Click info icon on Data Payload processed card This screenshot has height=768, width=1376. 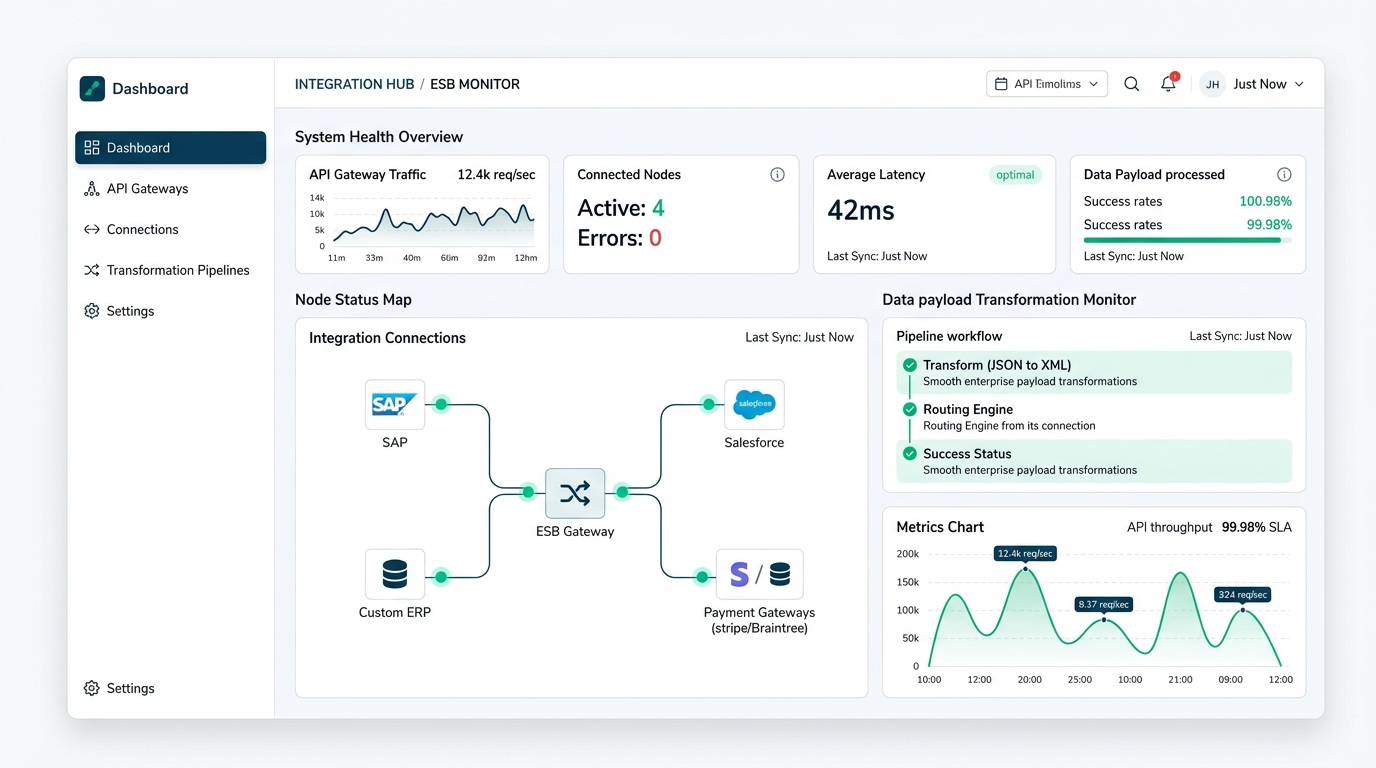1284,174
